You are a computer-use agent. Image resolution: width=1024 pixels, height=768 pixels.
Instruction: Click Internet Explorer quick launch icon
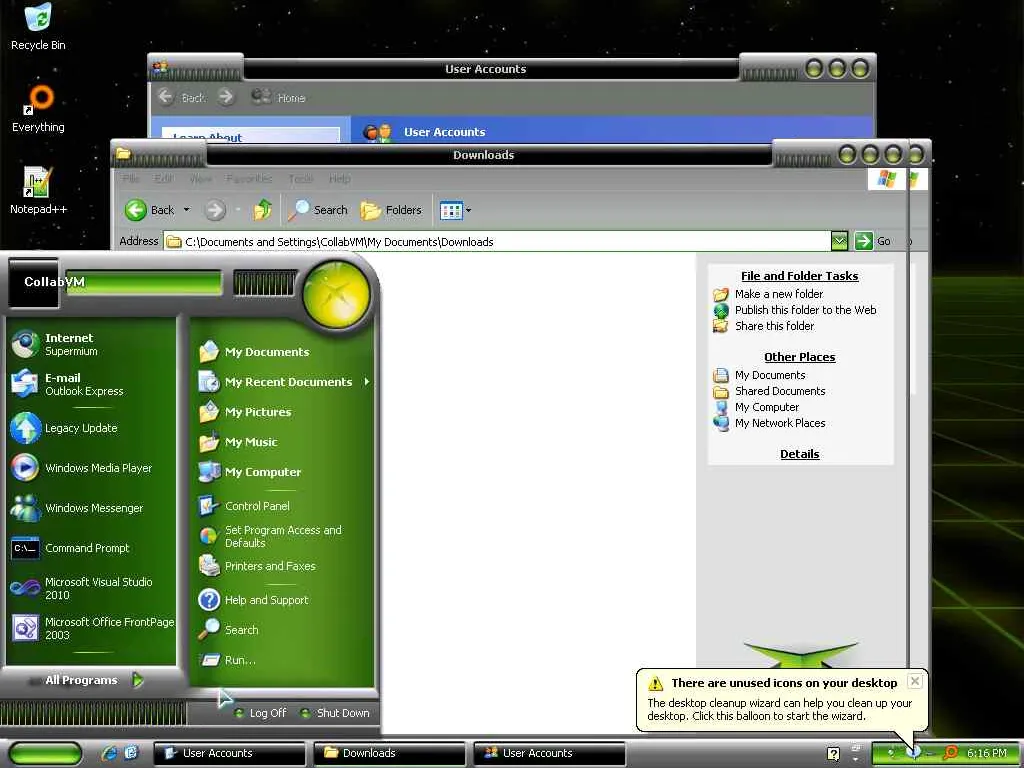pos(110,753)
